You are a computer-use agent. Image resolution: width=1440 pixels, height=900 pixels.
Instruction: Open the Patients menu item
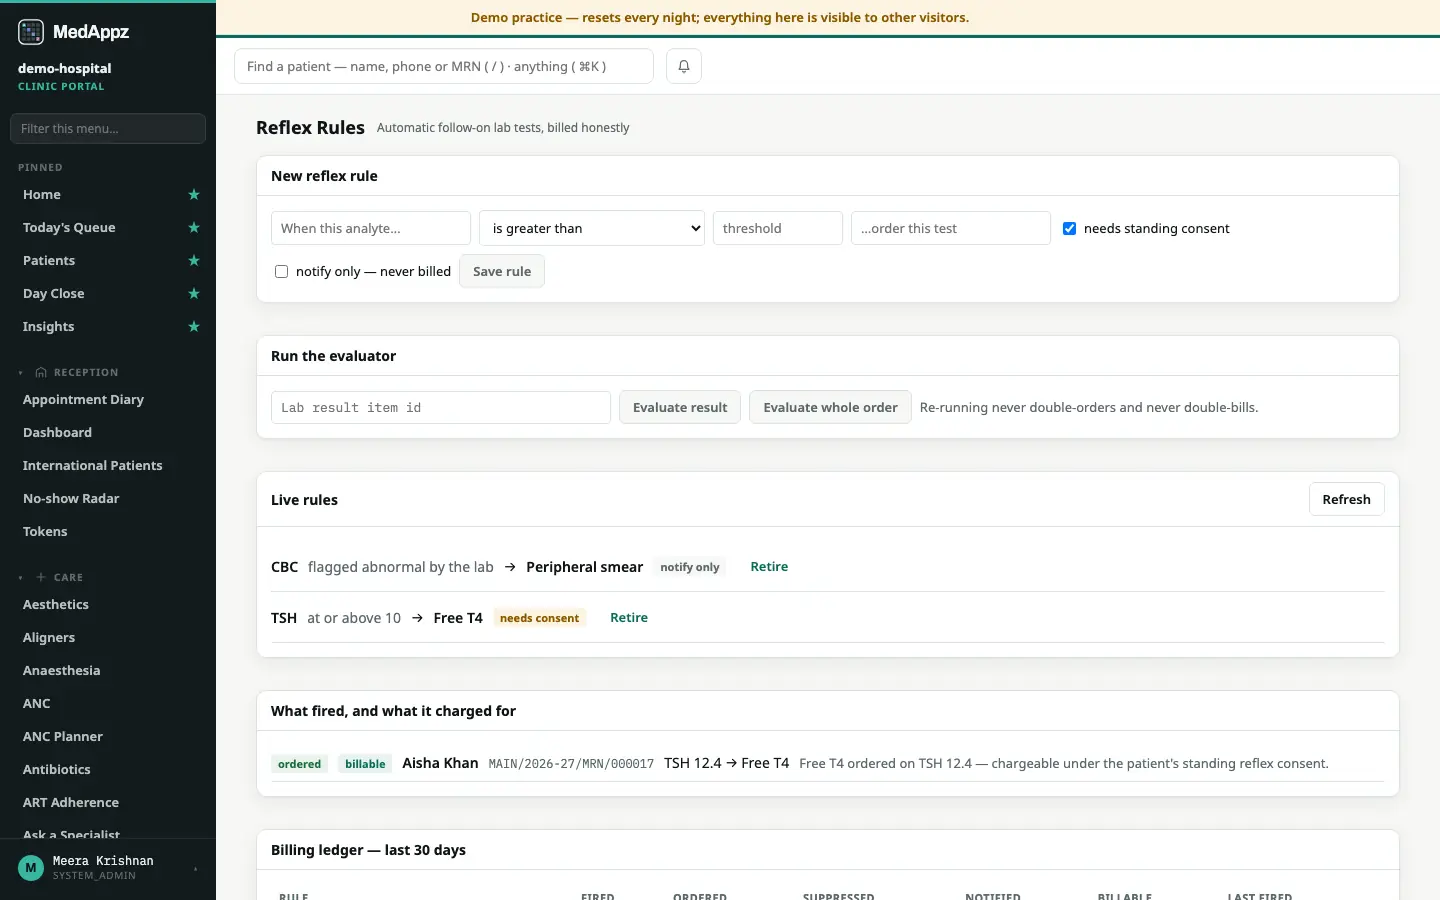(49, 261)
